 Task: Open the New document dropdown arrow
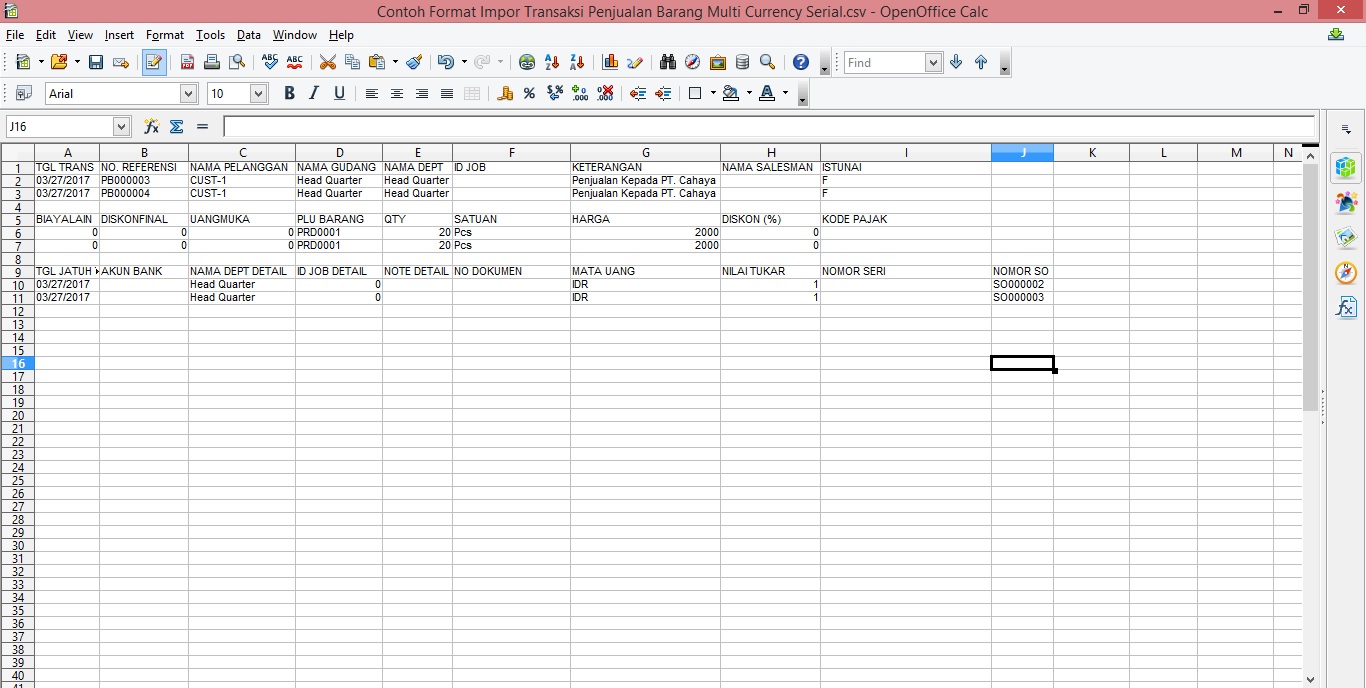click(x=41, y=62)
